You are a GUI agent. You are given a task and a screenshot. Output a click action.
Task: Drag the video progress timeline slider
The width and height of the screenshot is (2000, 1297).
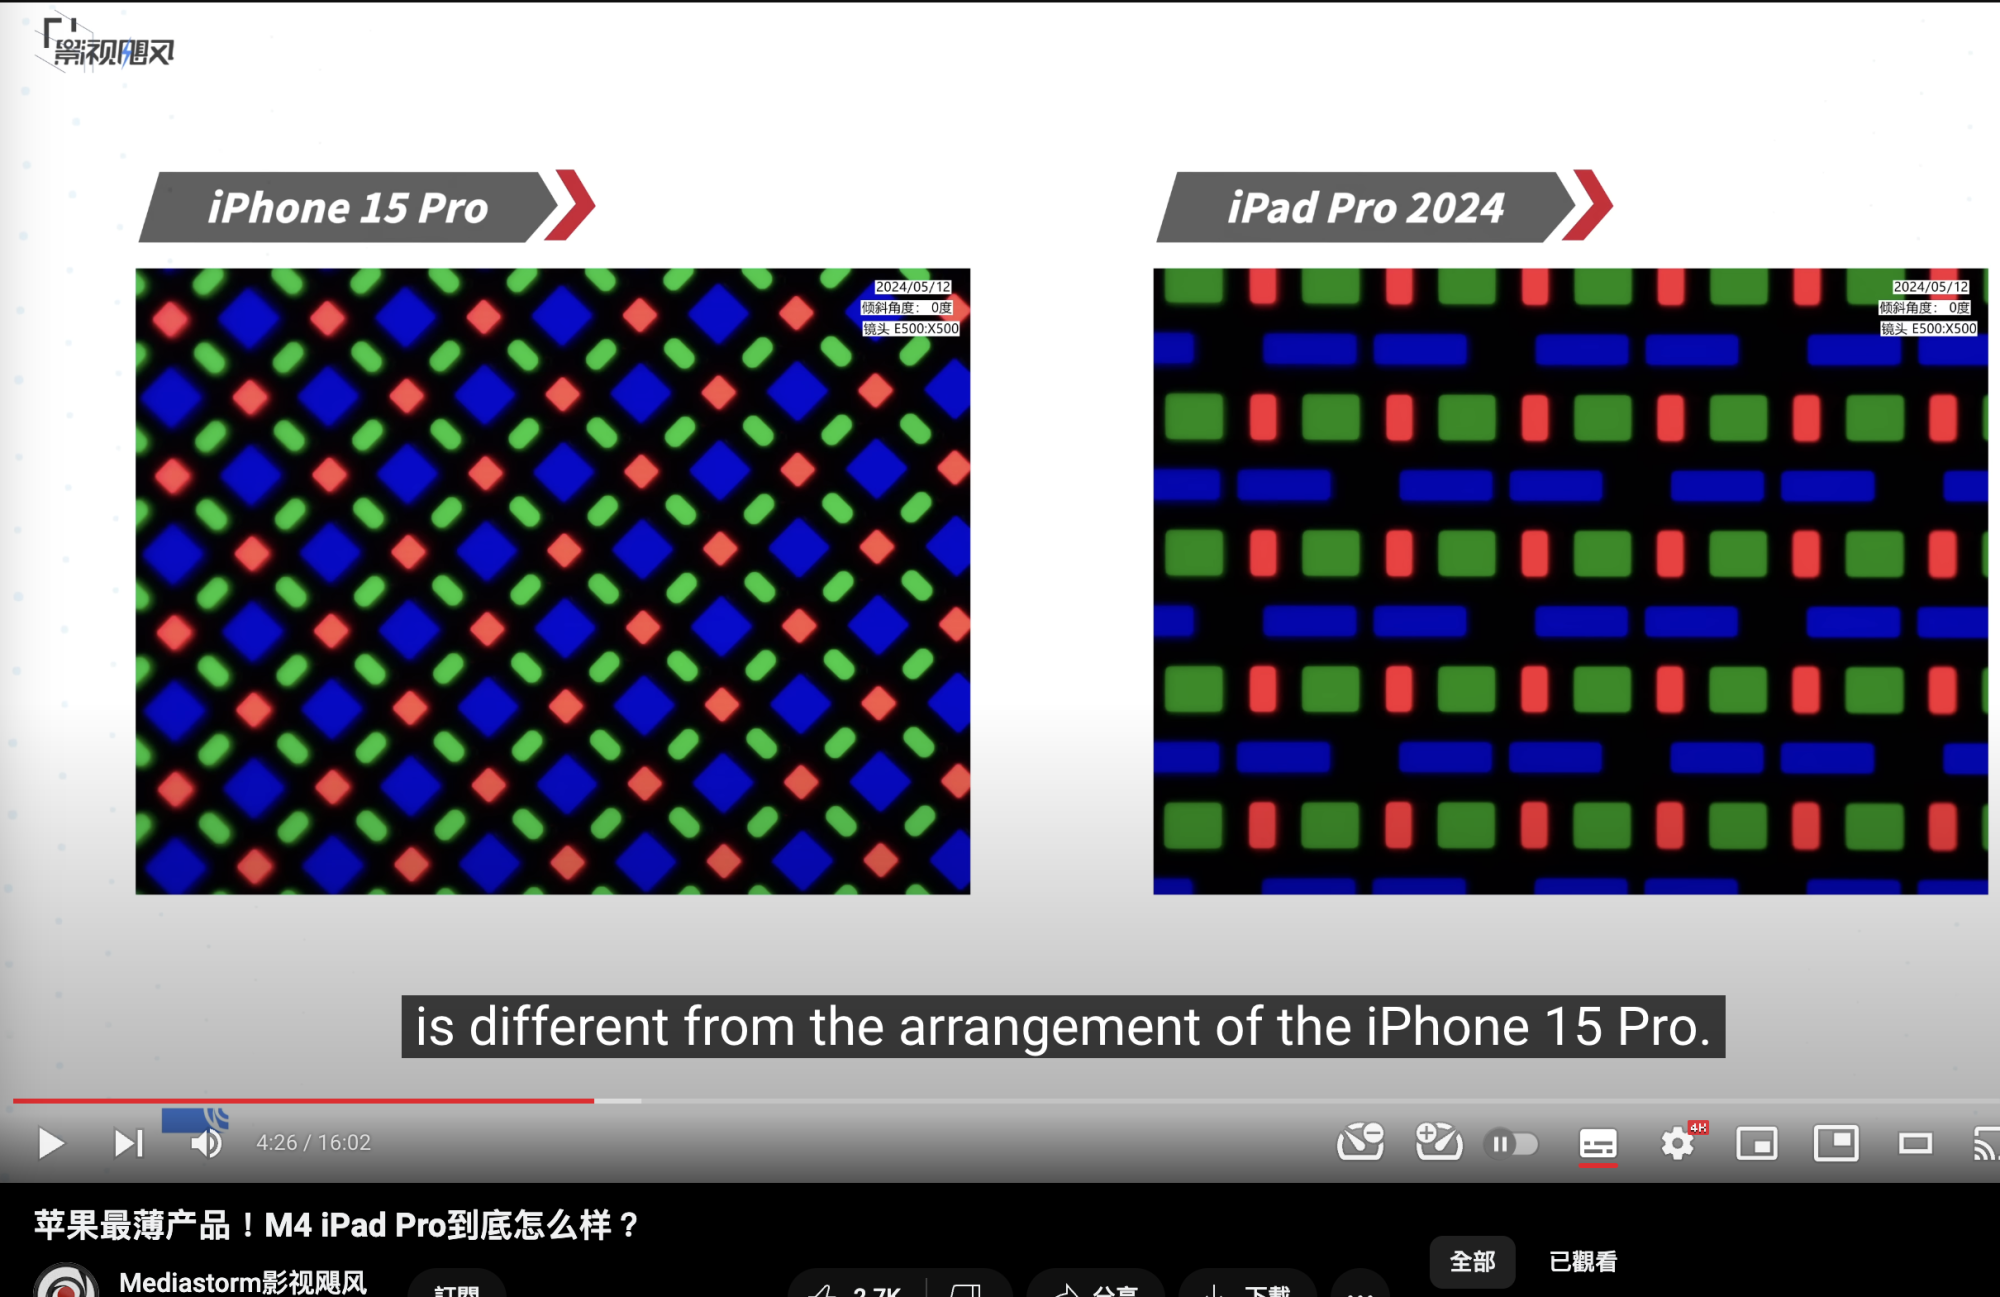pyautogui.click(x=552, y=1103)
